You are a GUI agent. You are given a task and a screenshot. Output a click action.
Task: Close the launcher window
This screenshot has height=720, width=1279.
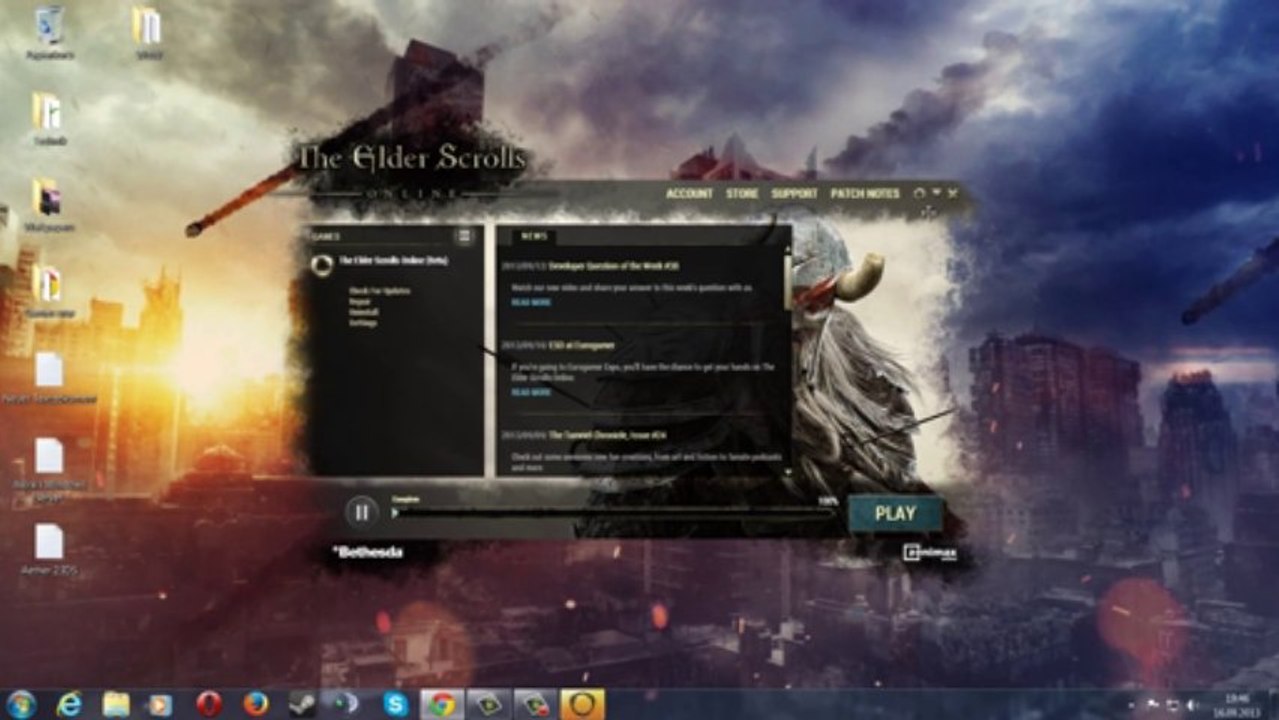[x=953, y=192]
